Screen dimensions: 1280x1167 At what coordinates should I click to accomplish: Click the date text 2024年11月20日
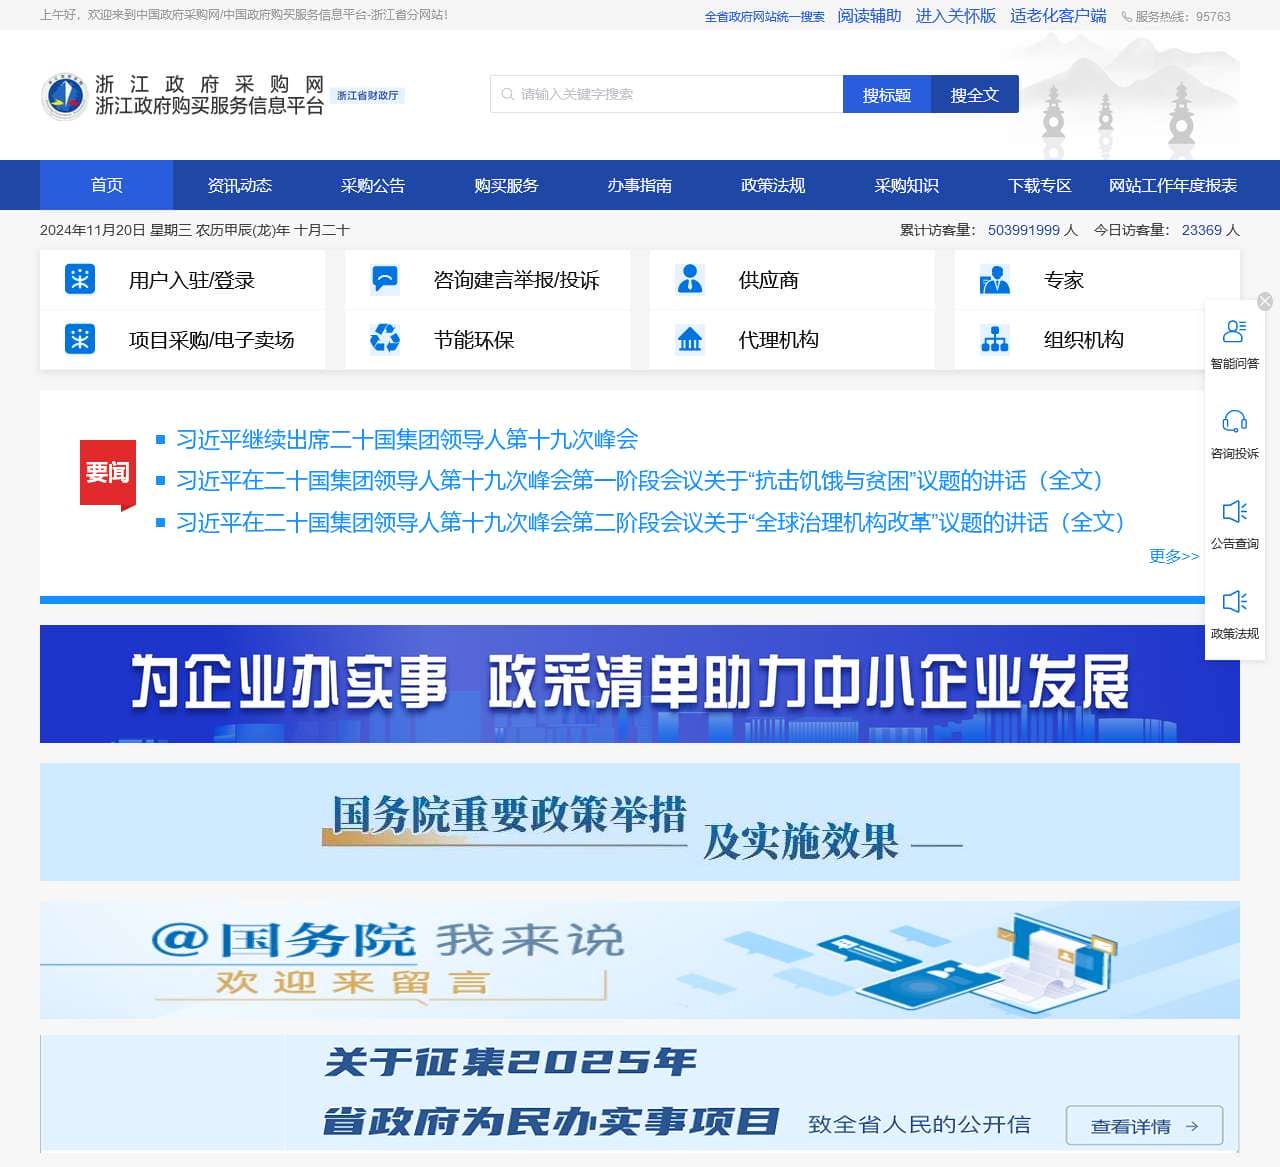coord(93,230)
